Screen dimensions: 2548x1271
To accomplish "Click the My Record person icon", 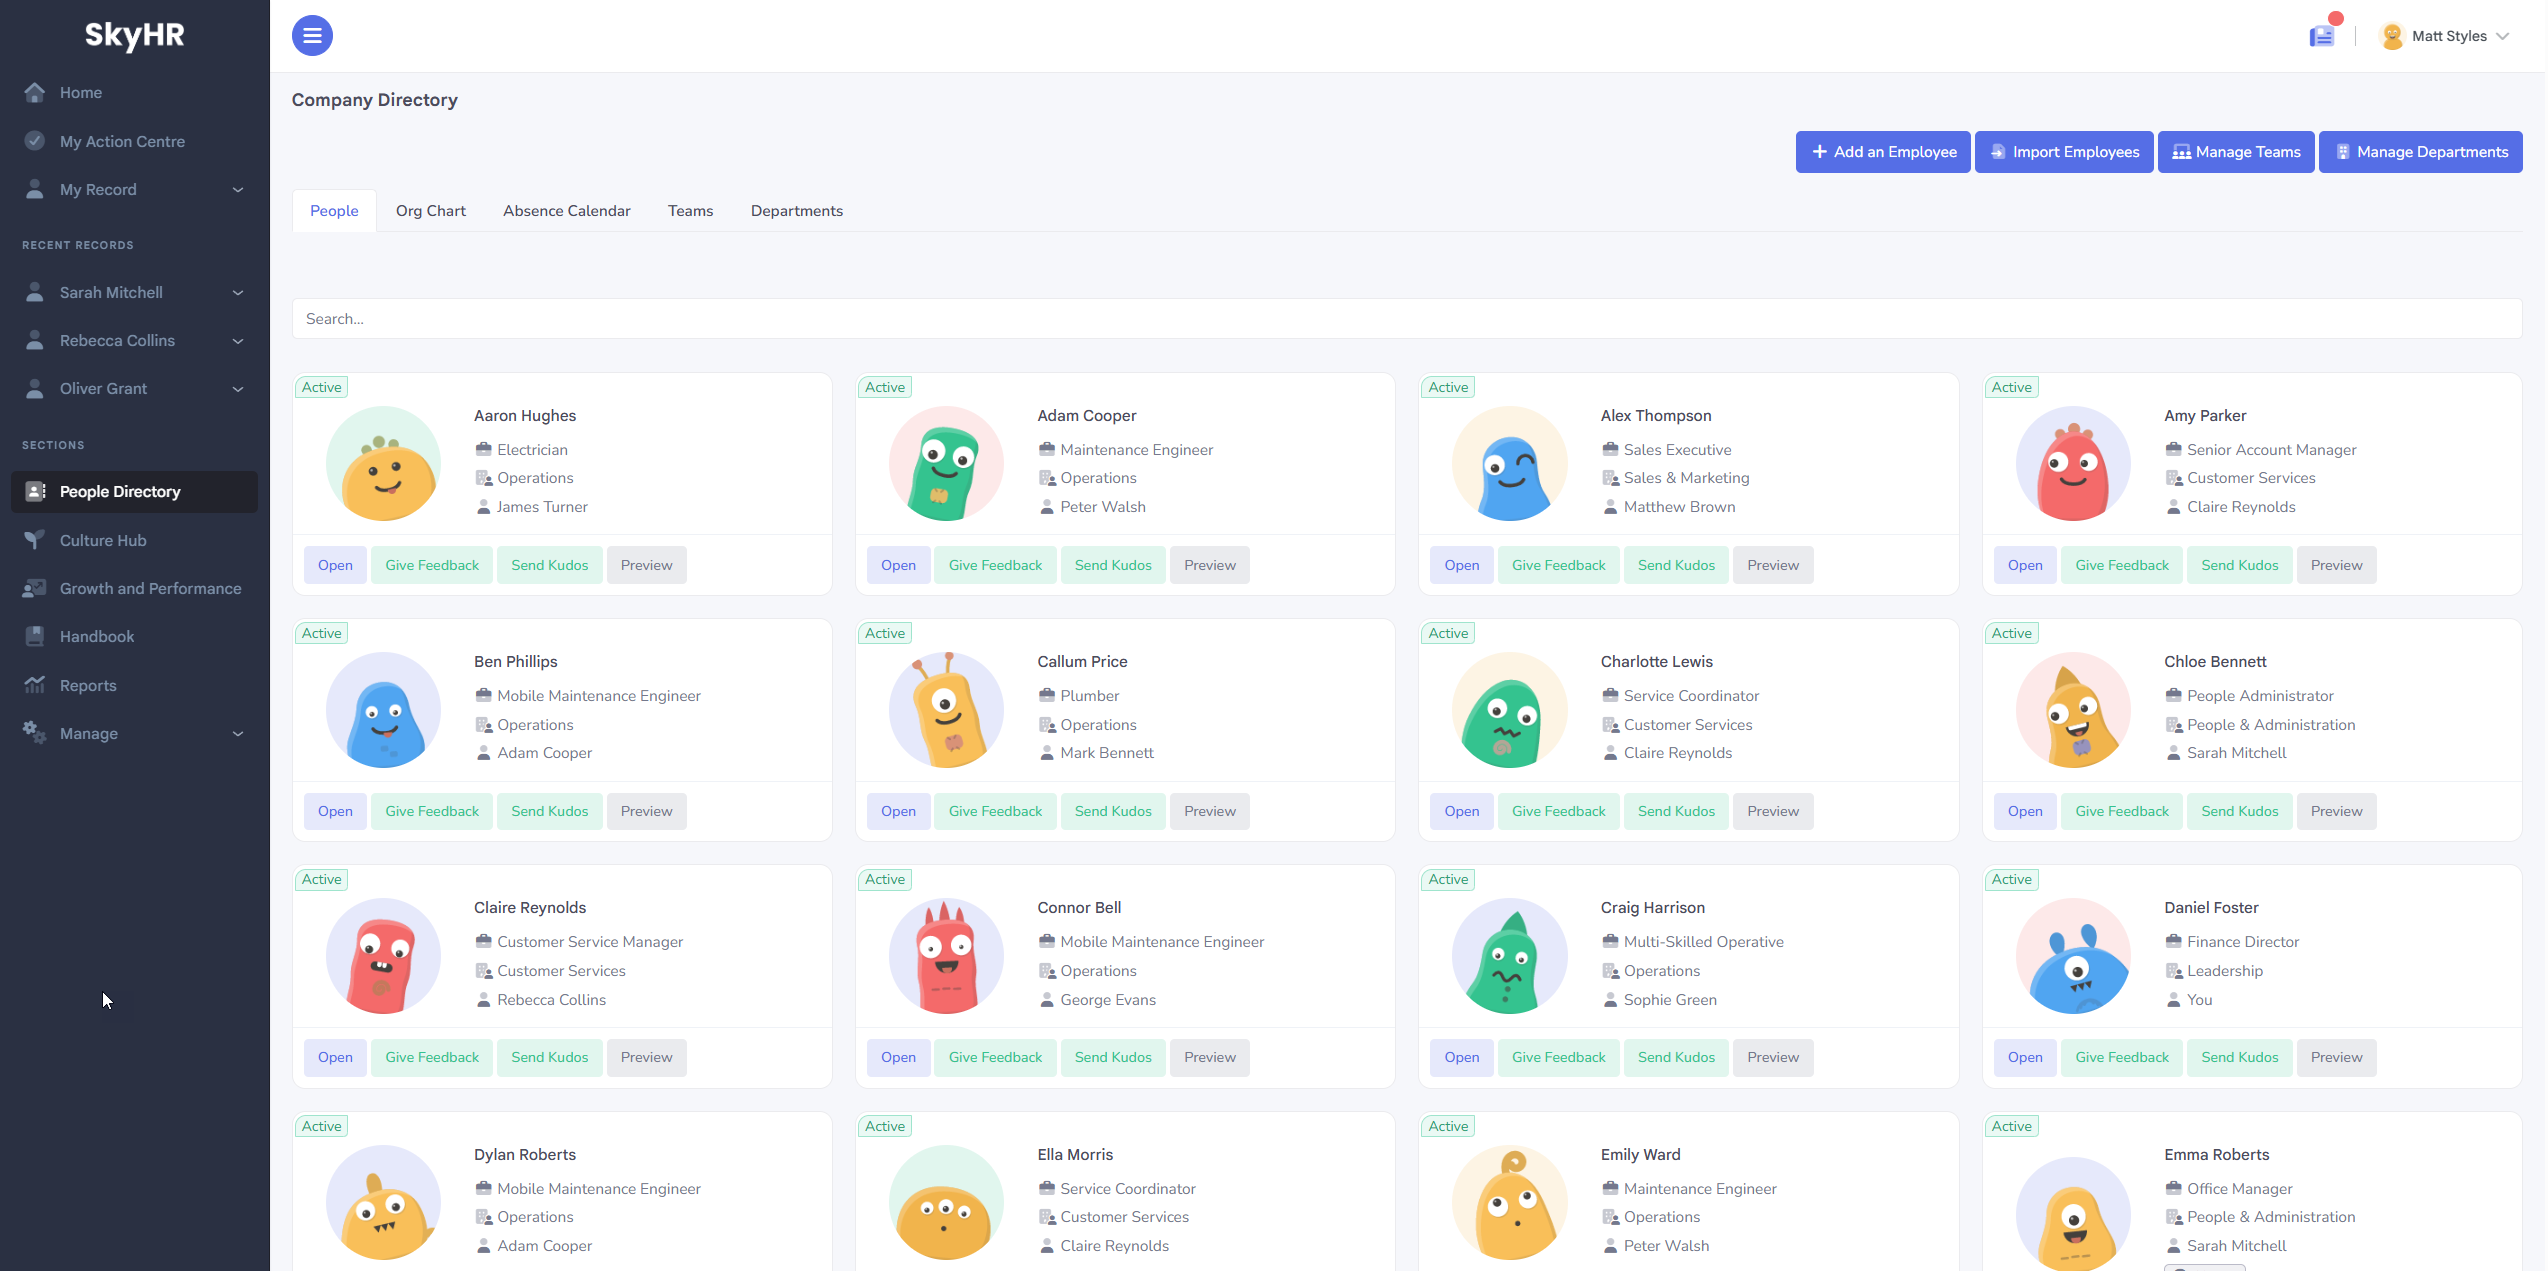I will pos(35,189).
